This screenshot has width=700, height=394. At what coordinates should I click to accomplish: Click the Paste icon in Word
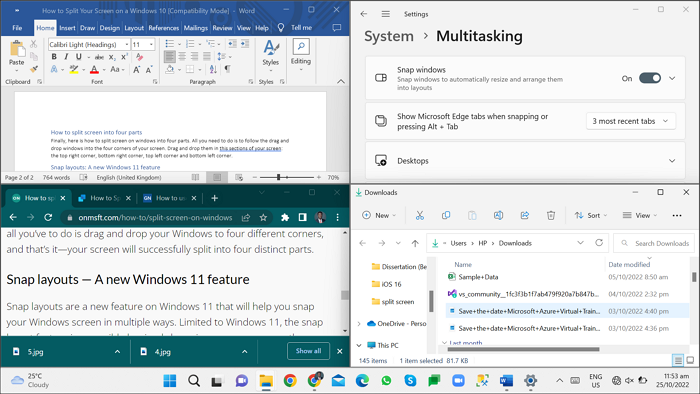pyautogui.click(x=17, y=49)
